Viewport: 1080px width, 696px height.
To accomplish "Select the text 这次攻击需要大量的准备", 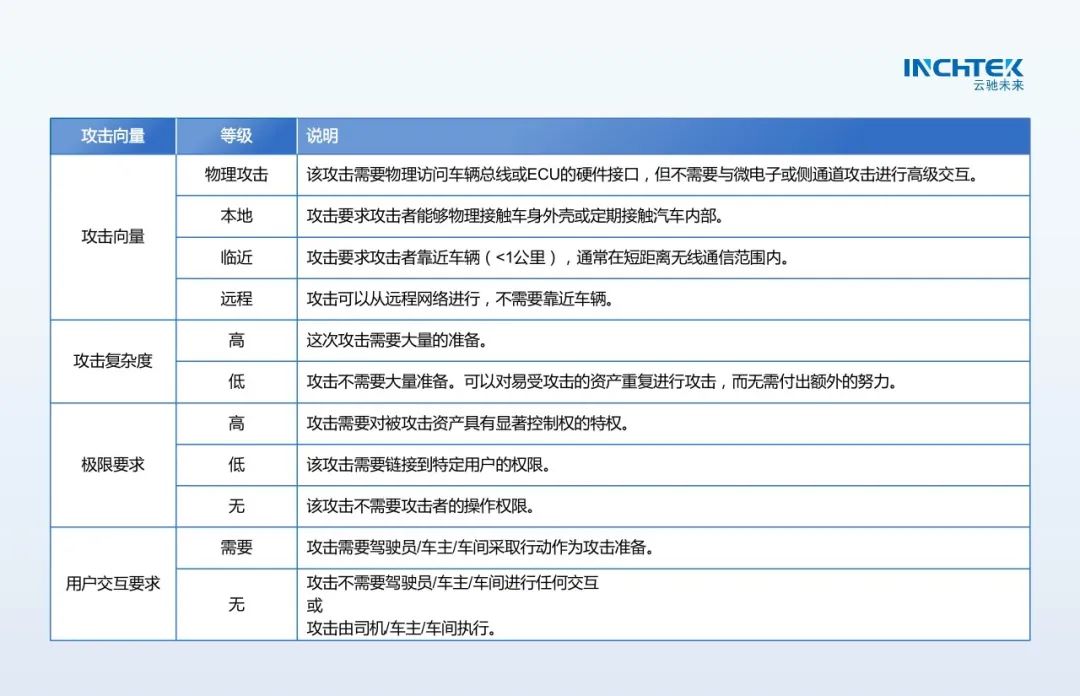I will point(397,340).
